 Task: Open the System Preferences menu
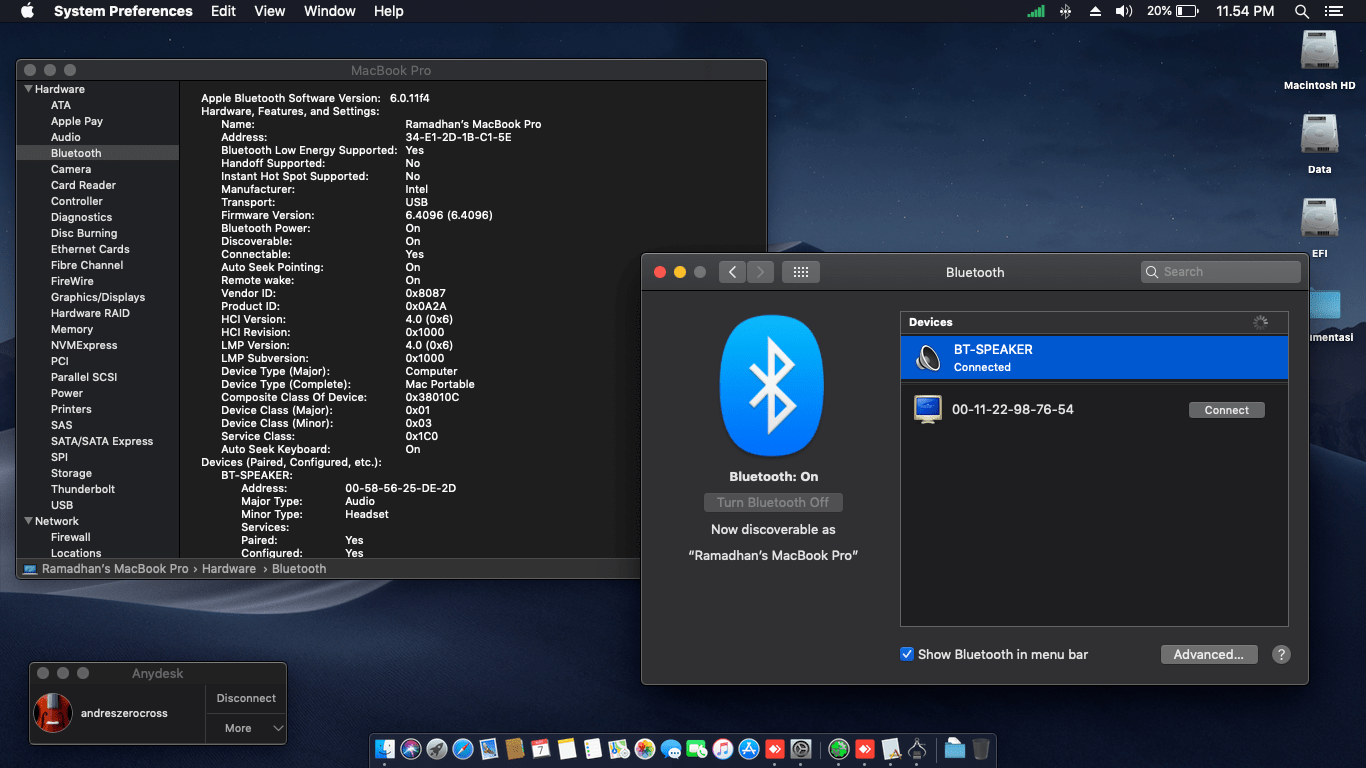point(123,11)
